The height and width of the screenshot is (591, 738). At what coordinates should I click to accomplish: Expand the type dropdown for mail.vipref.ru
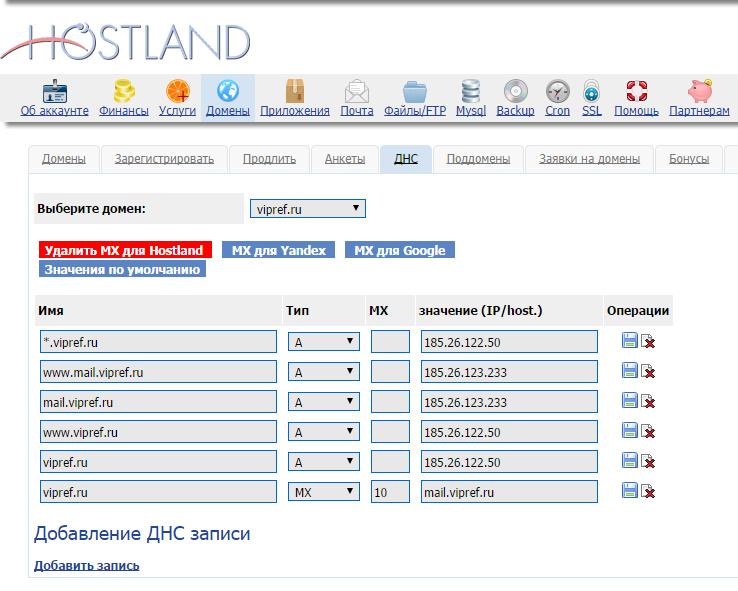point(323,402)
